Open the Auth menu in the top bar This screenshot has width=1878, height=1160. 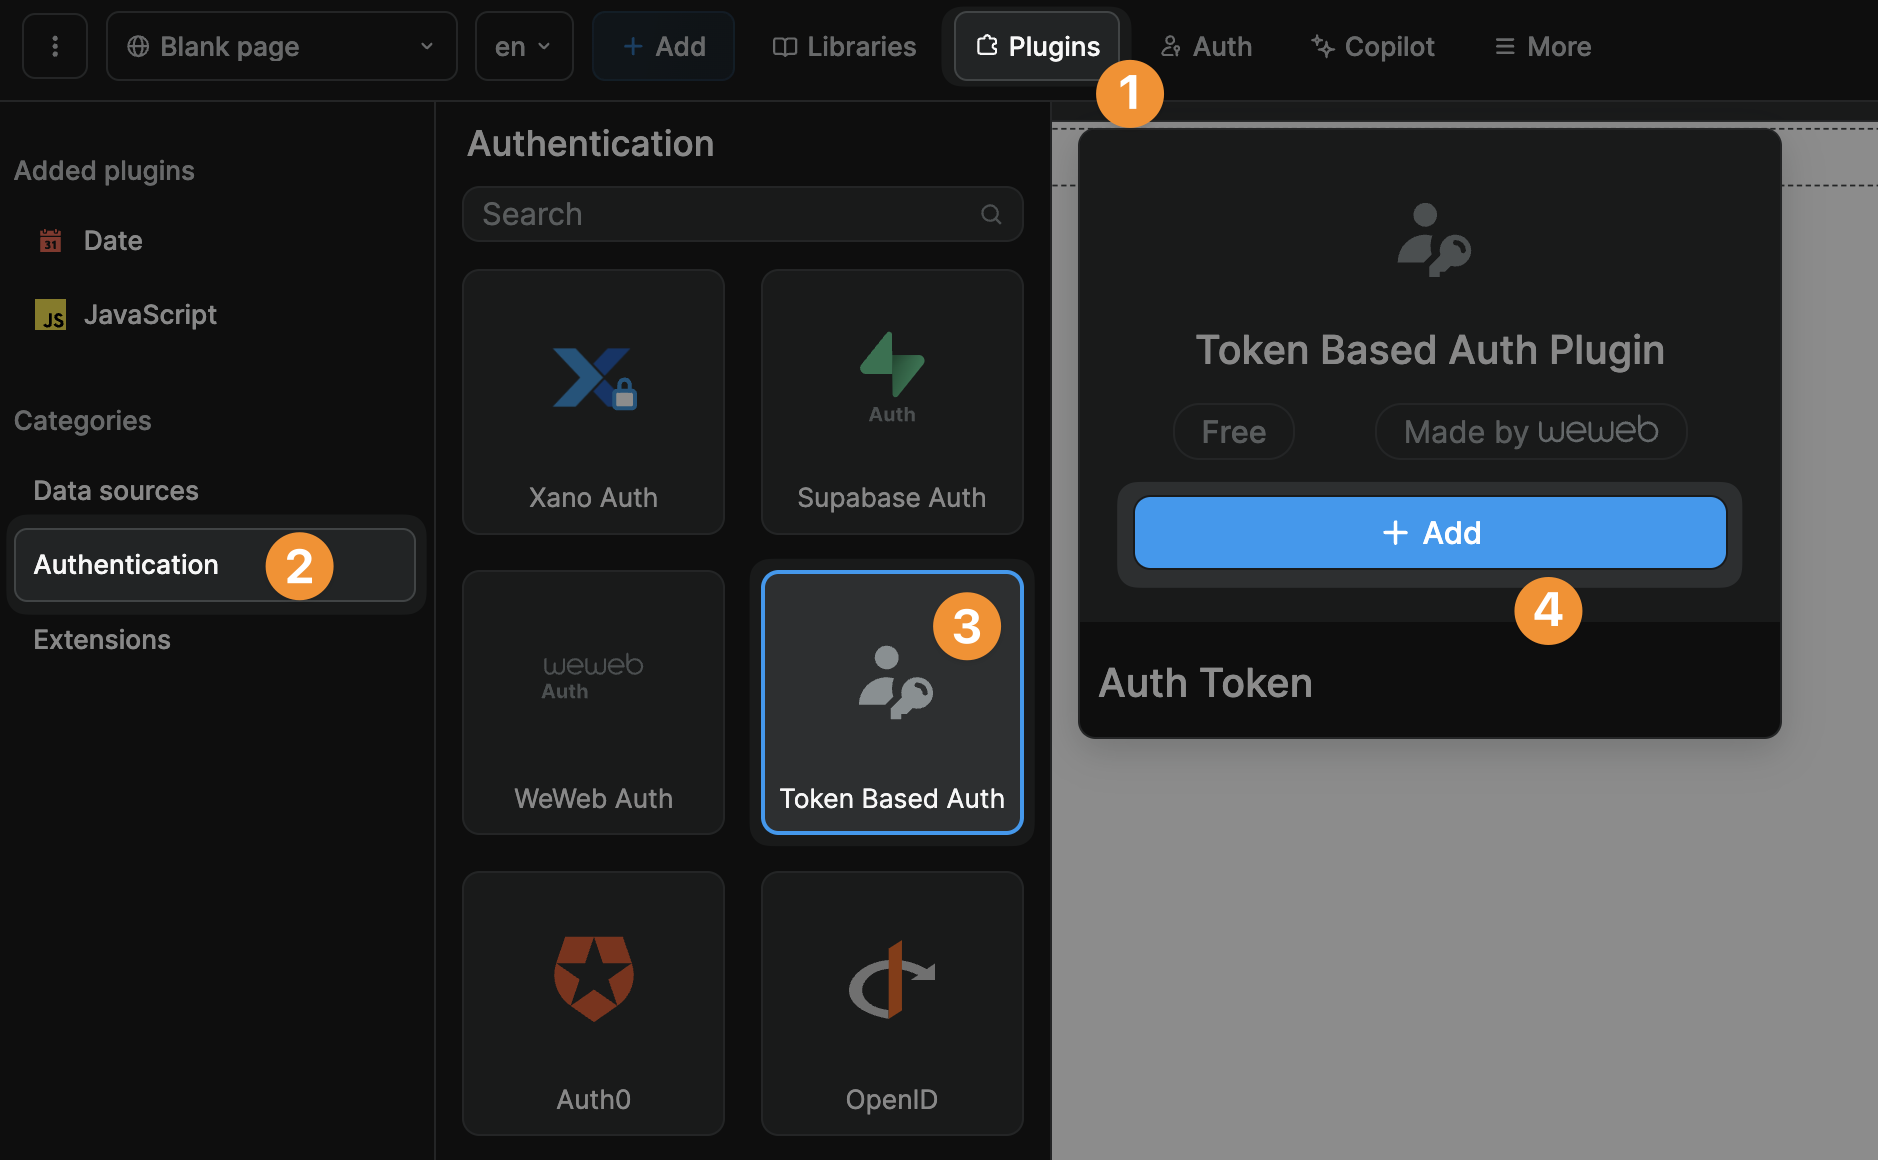[x=1205, y=46]
